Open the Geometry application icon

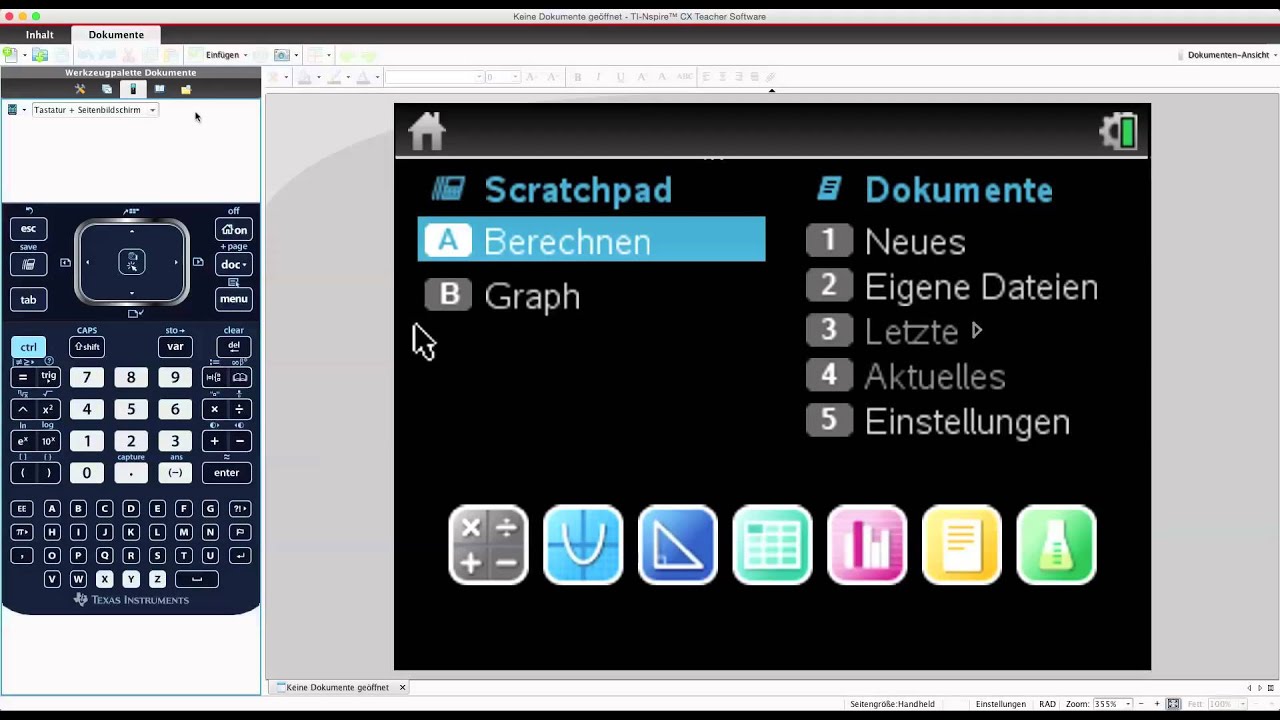[x=678, y=545]
